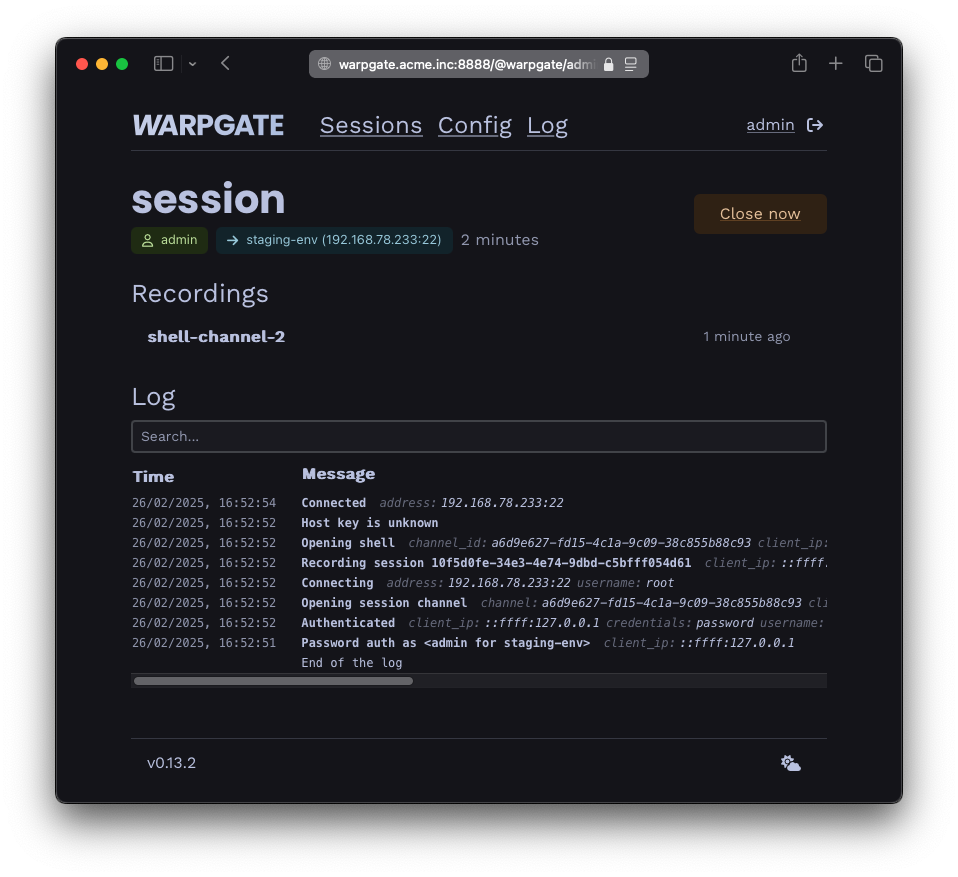Image resolution: width=958 pixels, height=877 pixels.
Task: Click the horizontal log scrollbar
Action: coord(273,681)
